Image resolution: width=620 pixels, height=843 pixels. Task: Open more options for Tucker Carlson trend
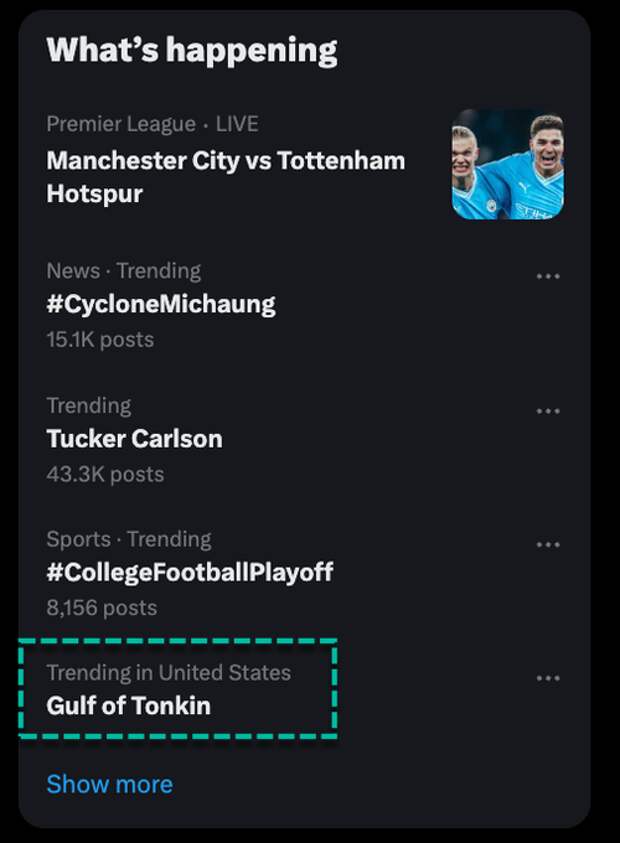coord(548,411)
